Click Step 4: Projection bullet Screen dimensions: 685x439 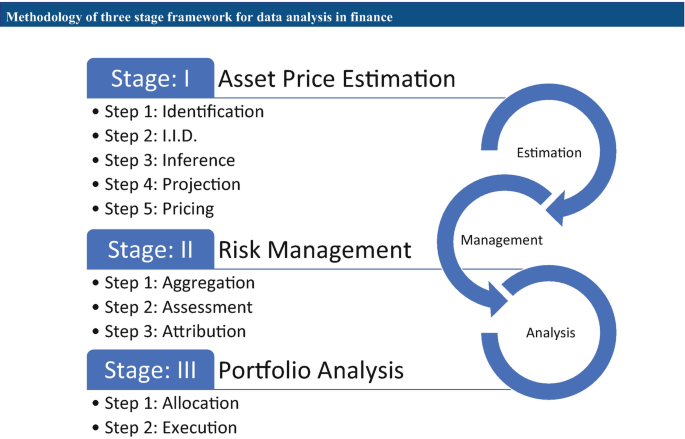pos(166,184)
